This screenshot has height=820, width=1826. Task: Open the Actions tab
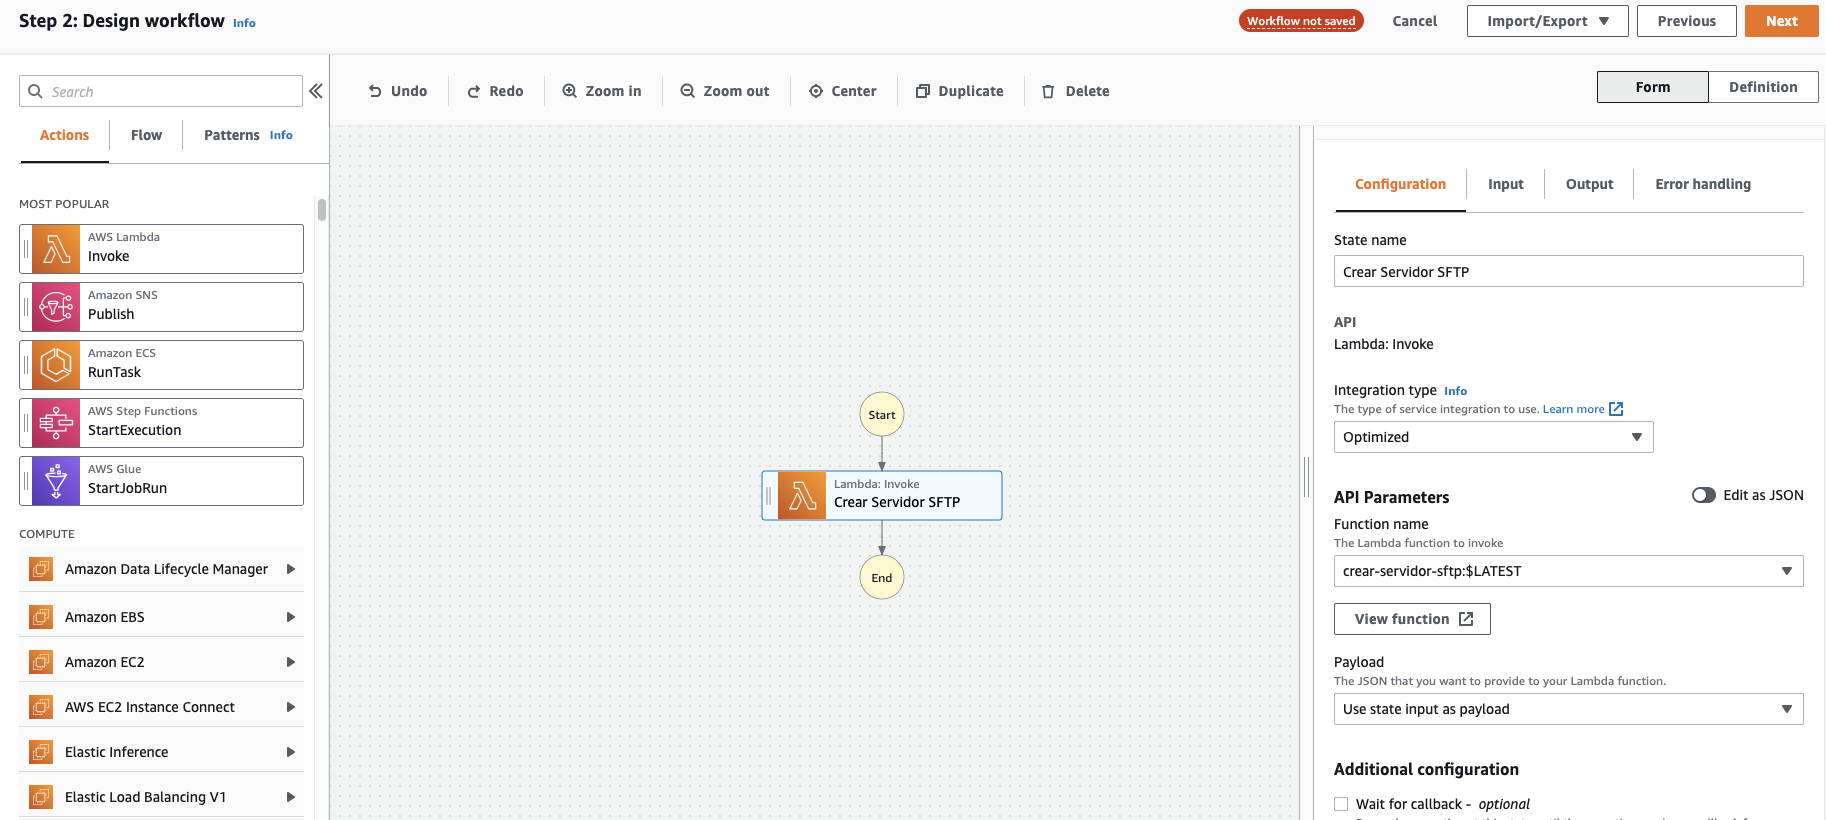point(64,135)
